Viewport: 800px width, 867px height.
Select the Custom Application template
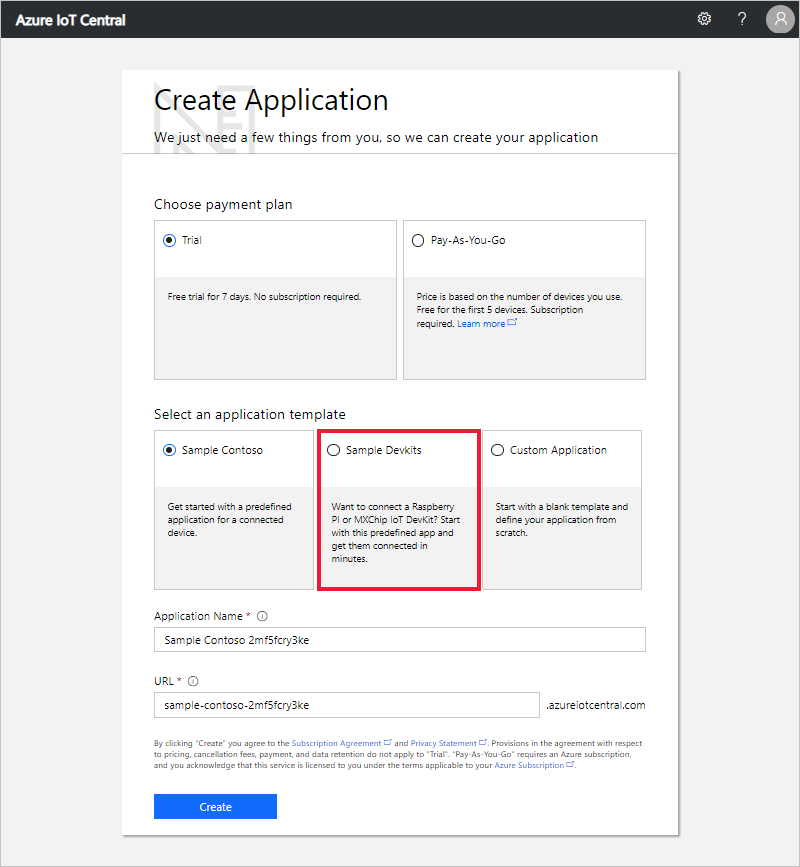(x=498, y=450)
